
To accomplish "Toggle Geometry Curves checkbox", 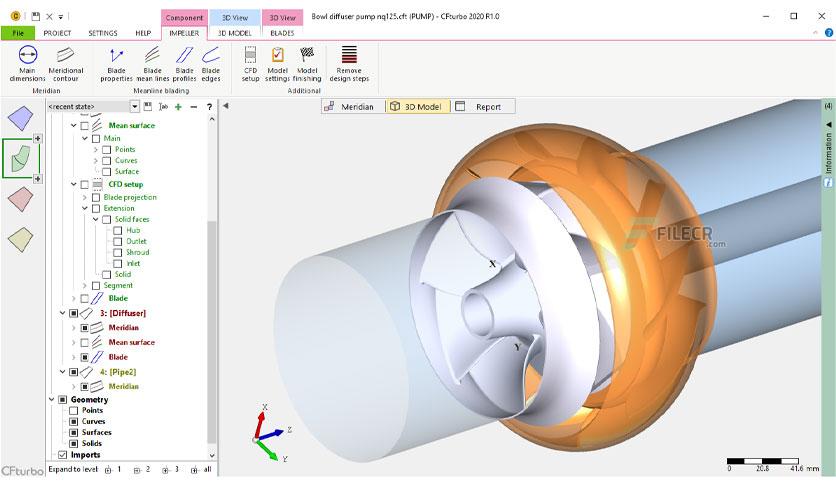I will [x=74, y=422].
